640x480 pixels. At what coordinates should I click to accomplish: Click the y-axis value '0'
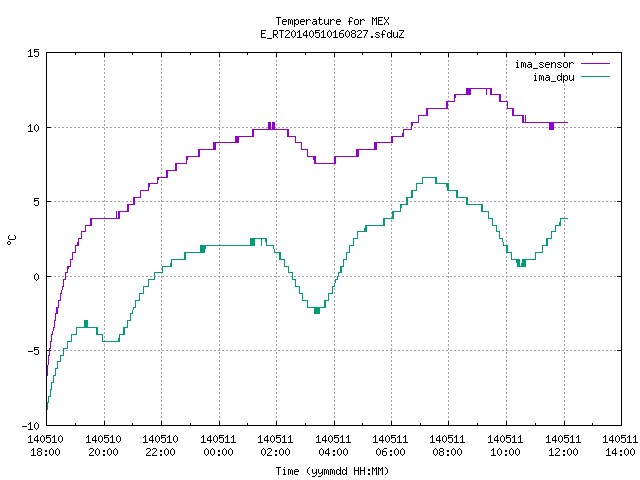(36, 277)
